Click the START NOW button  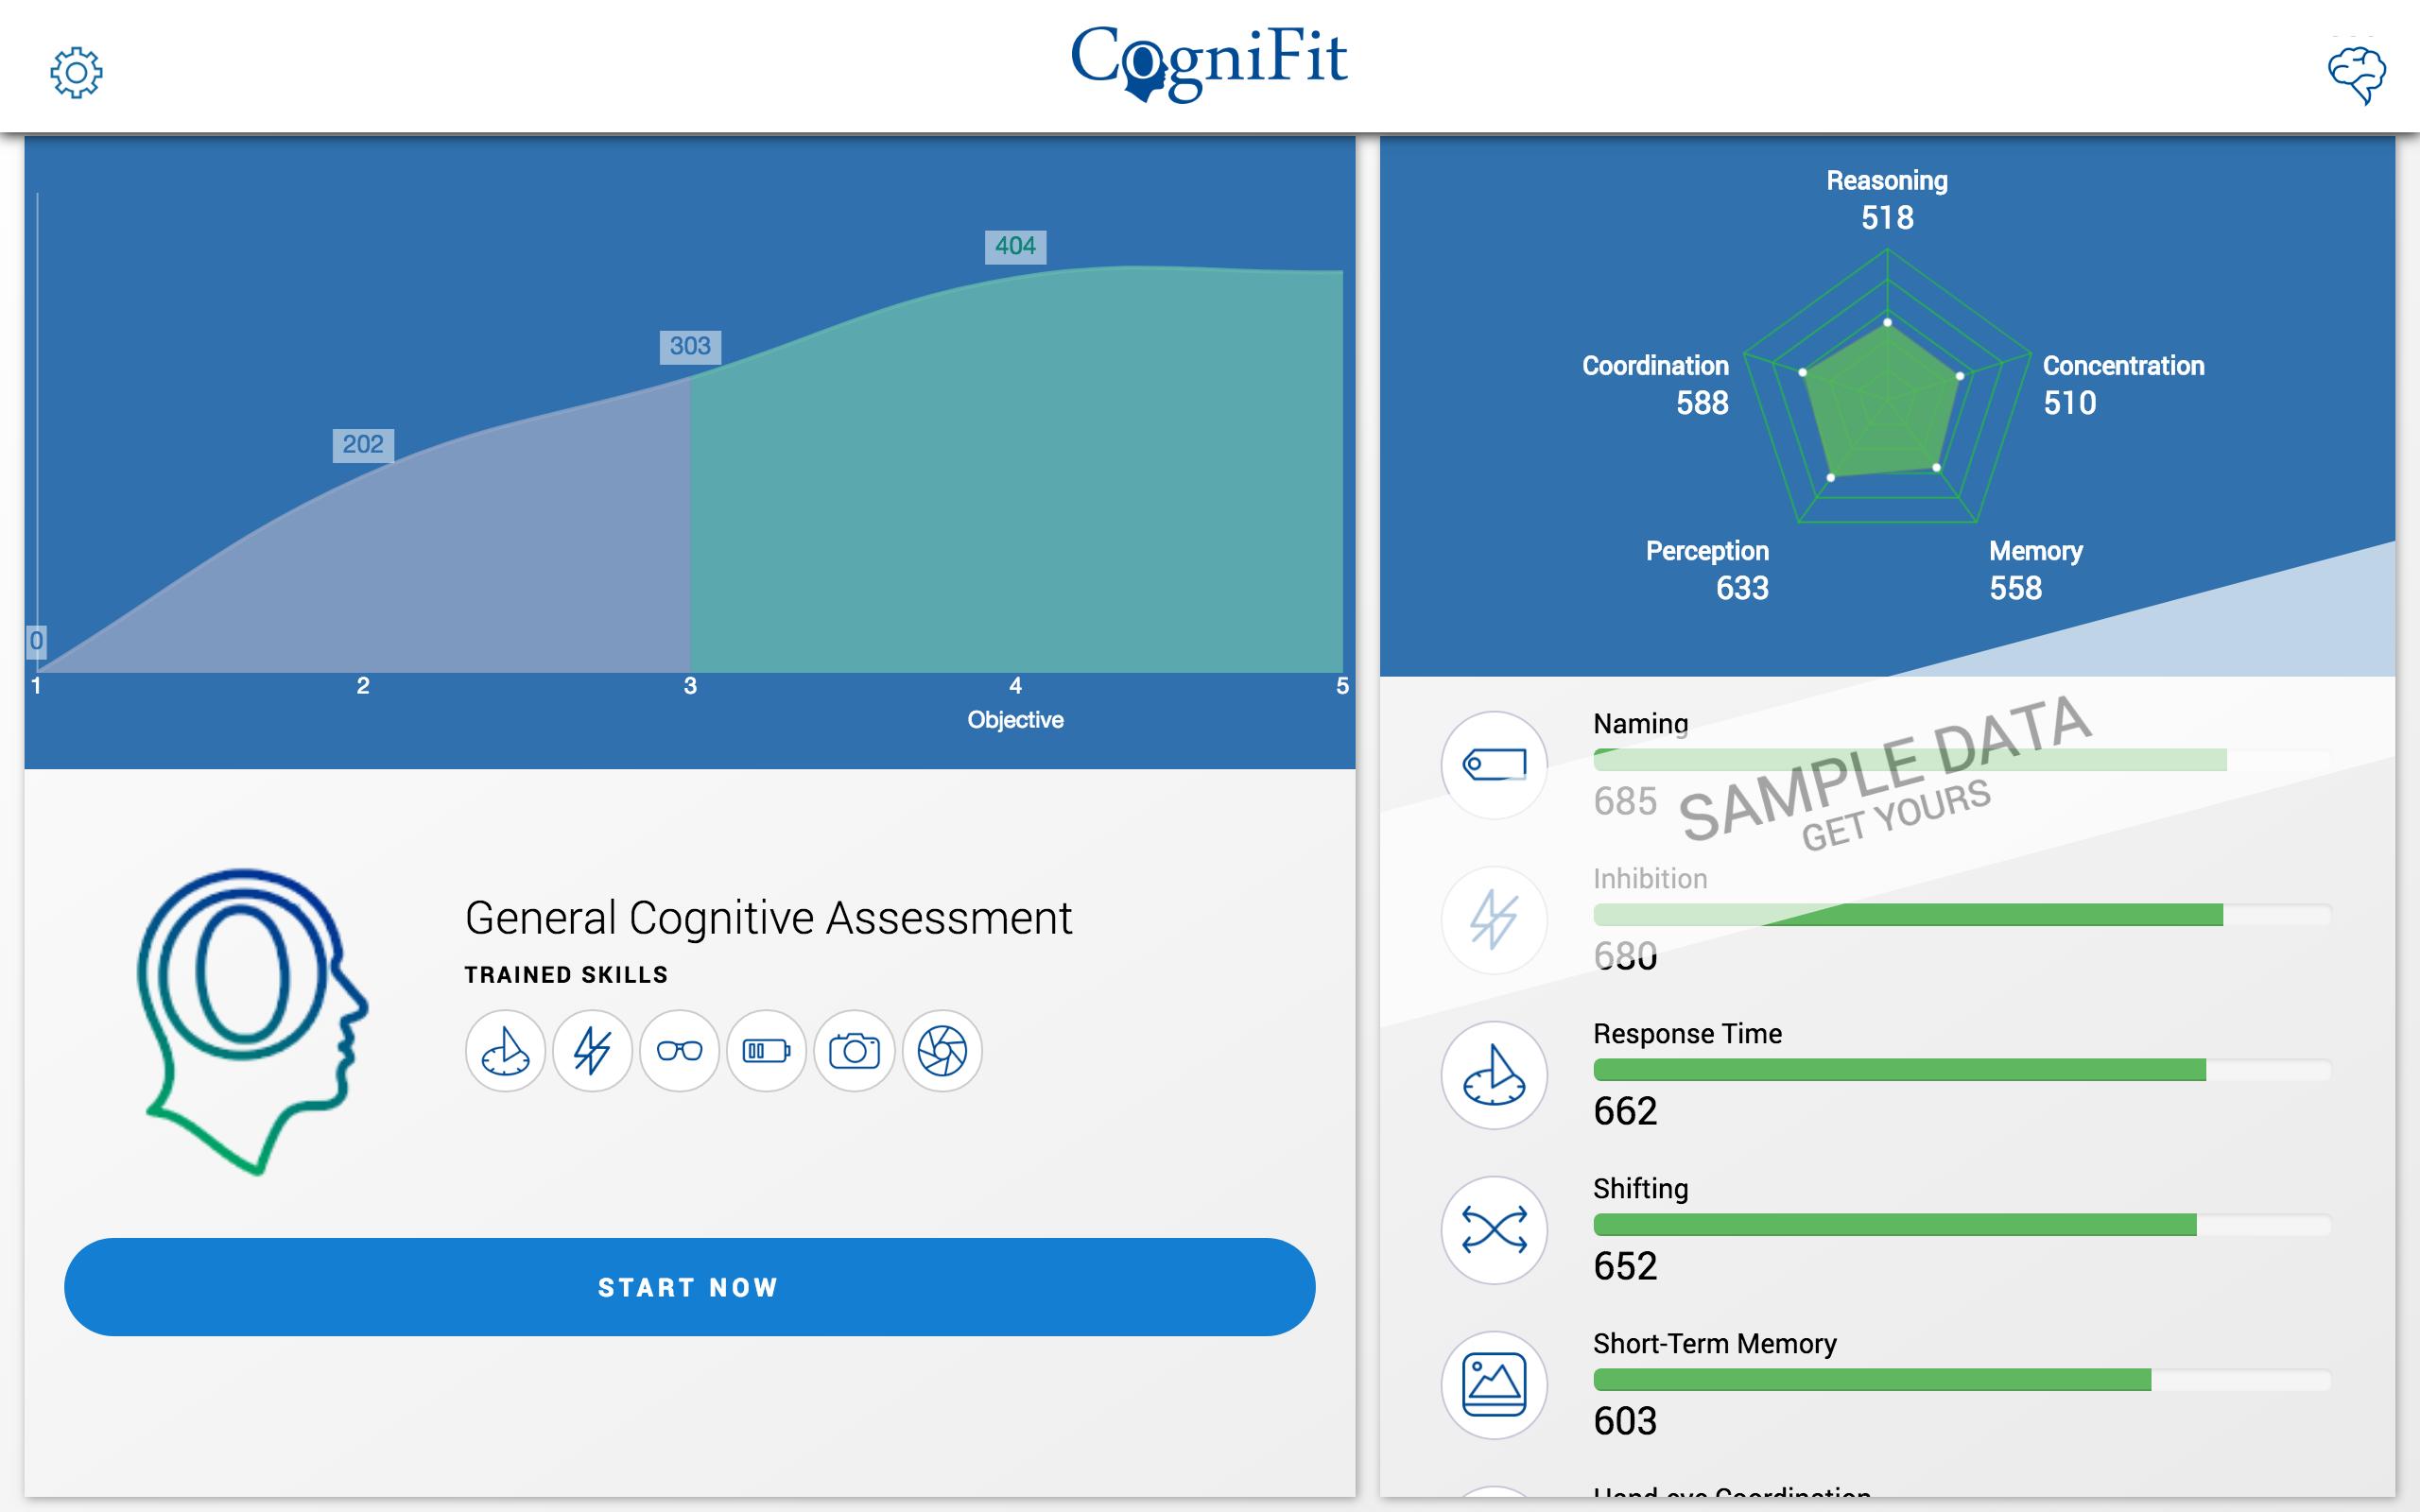pos(688,1287)
